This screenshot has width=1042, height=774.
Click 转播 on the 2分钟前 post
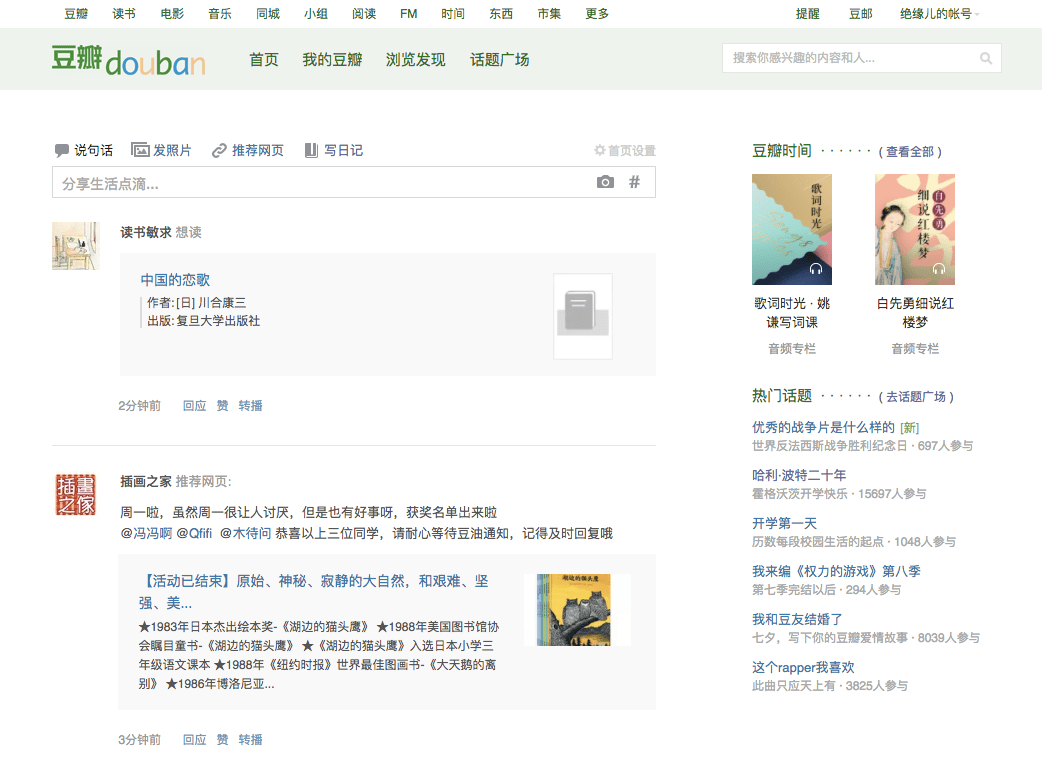point(250,405)
